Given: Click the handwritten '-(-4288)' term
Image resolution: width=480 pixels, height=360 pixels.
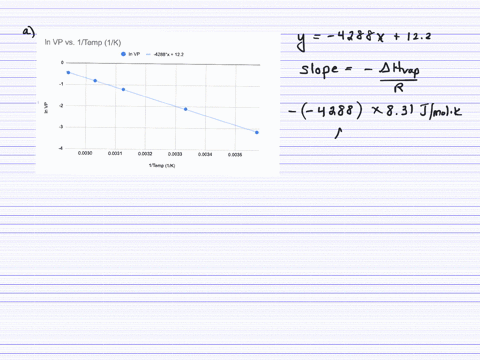Looking at the screenshot, I should click(325, 111).
